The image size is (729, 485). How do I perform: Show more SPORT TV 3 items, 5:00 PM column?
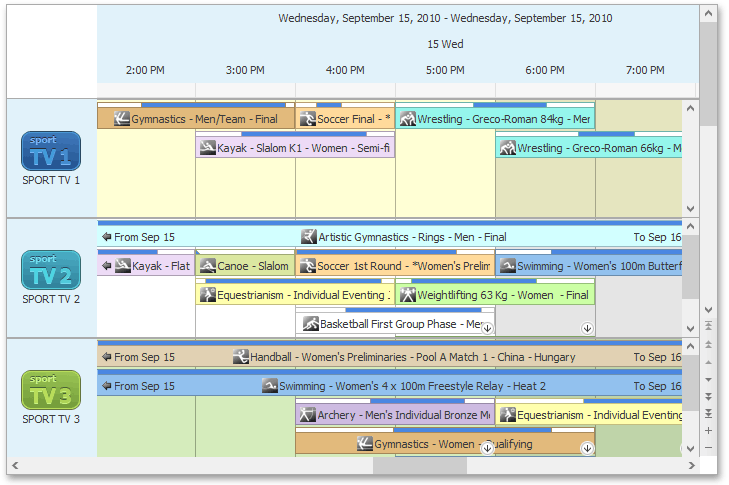pos(487,448)
